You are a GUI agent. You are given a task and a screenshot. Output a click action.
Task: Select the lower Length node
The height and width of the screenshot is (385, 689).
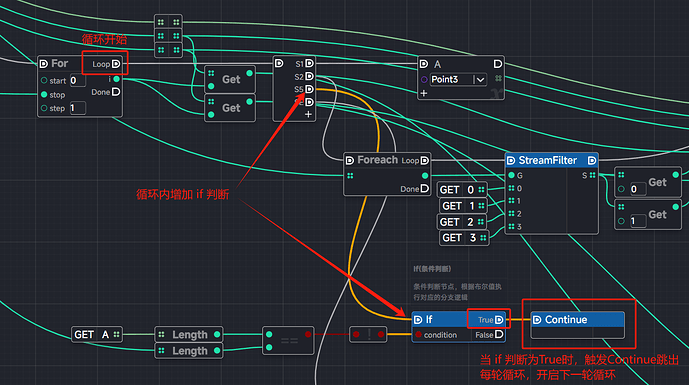point(189,351)
